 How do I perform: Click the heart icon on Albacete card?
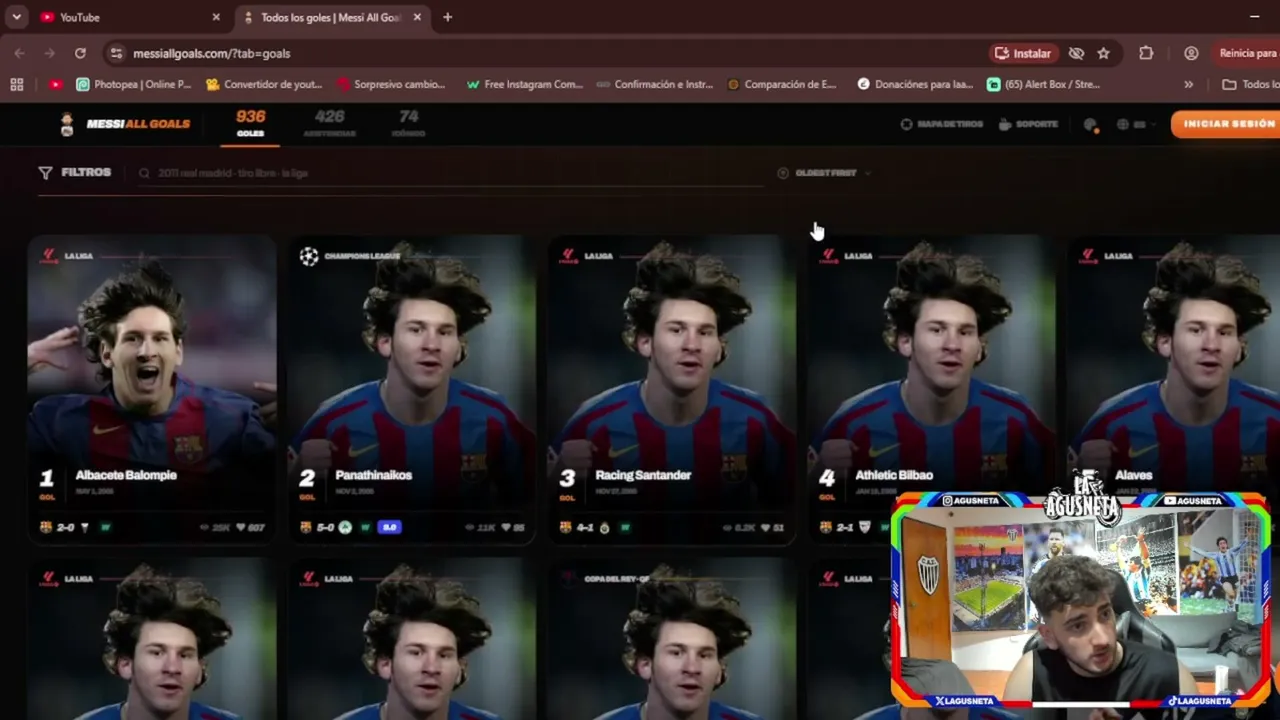241,527
